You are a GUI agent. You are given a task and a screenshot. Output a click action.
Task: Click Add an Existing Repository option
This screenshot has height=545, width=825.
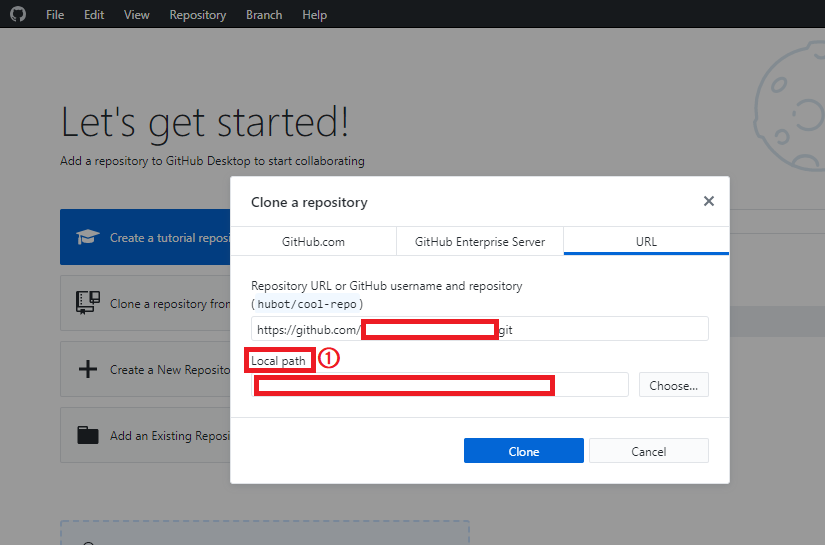click(x=145, y=435)
